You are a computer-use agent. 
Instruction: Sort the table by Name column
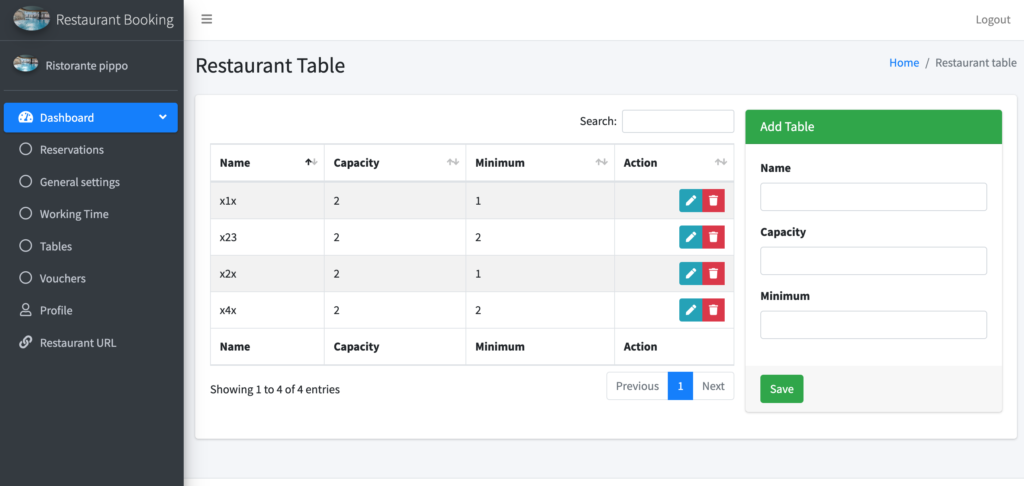click(x=267, y=163)
